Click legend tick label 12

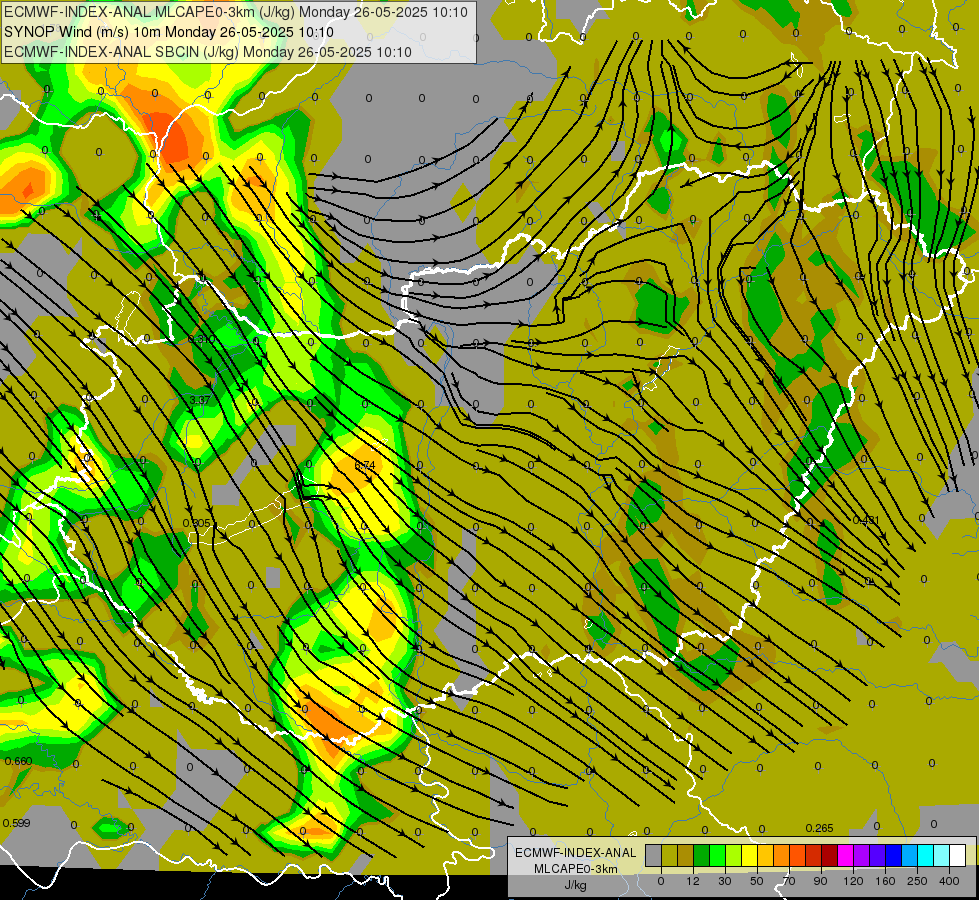pos(693,881)
